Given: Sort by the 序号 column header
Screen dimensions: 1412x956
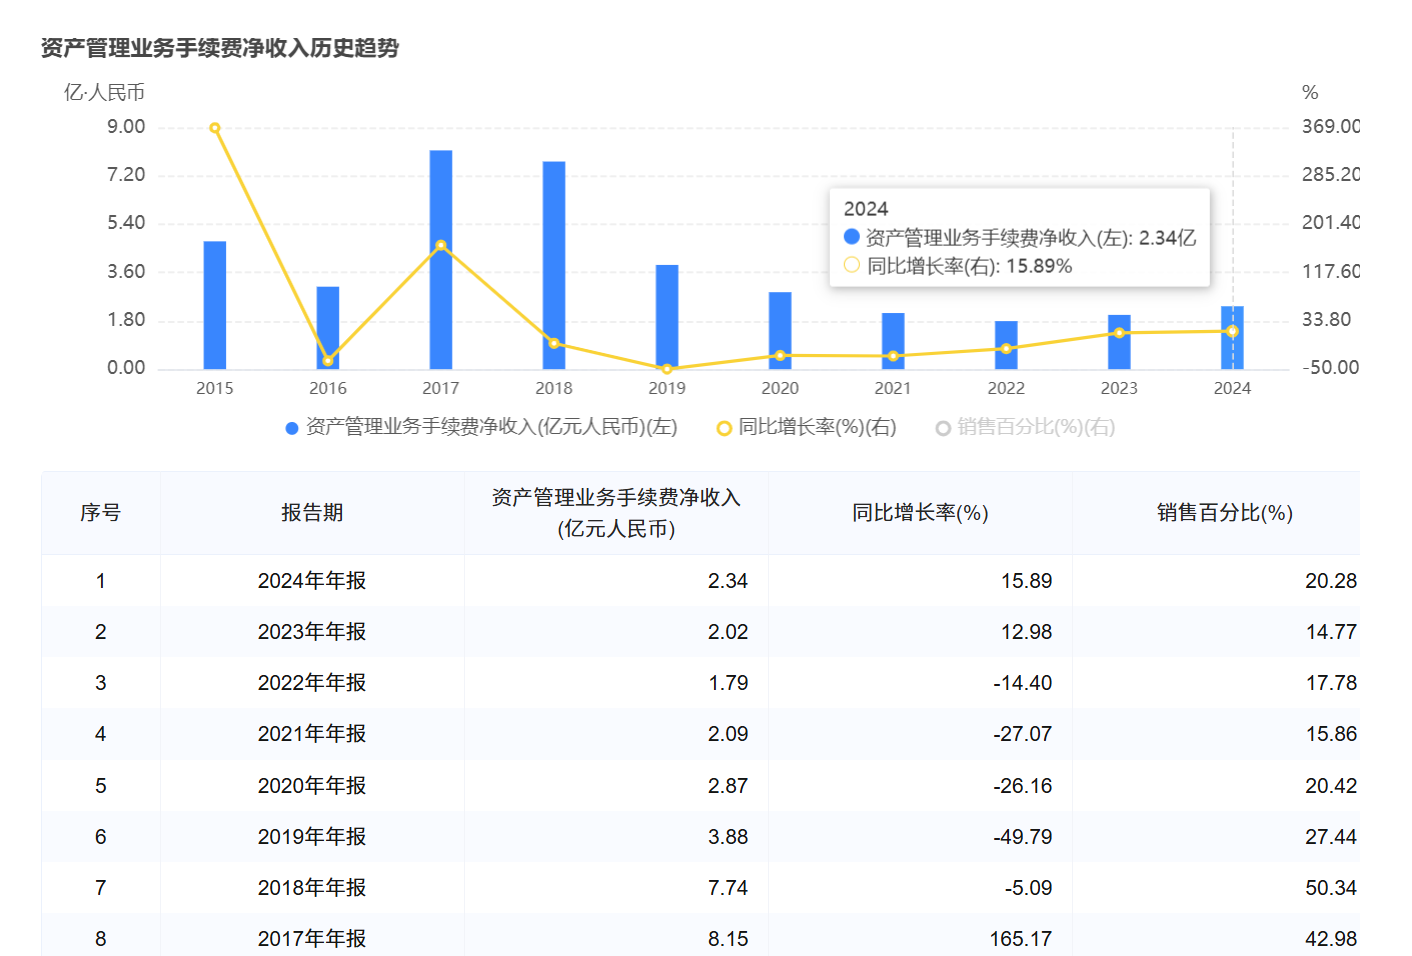Looking at the screenshot, I should click(100, 513).
